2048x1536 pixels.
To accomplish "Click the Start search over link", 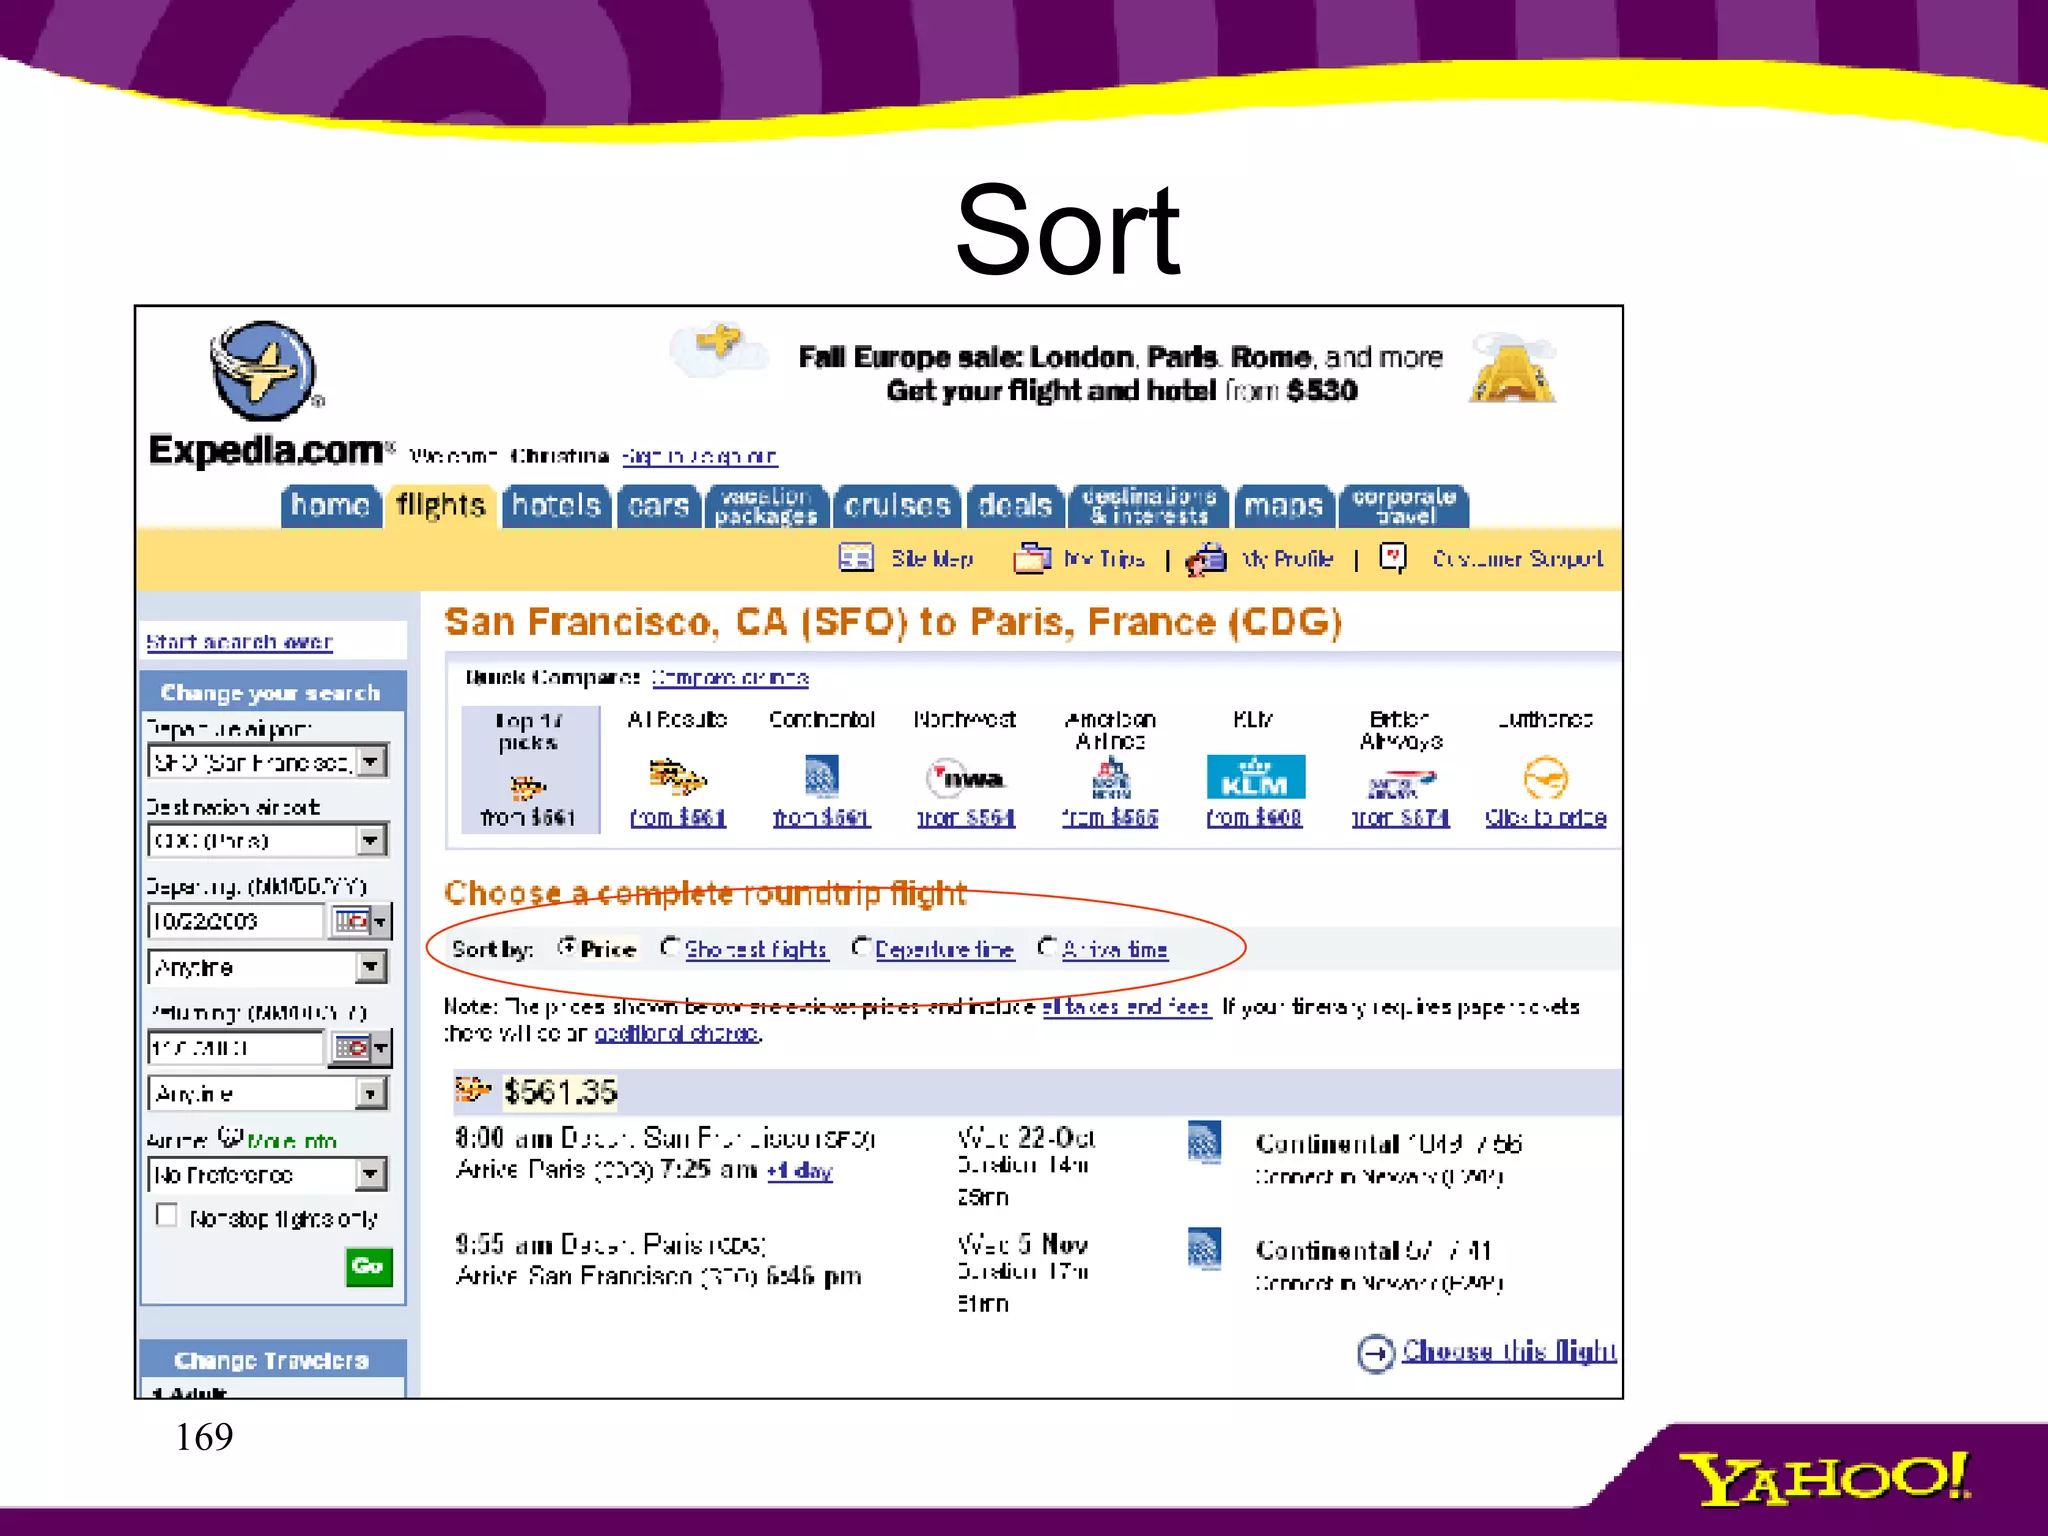I will [239, 641].
